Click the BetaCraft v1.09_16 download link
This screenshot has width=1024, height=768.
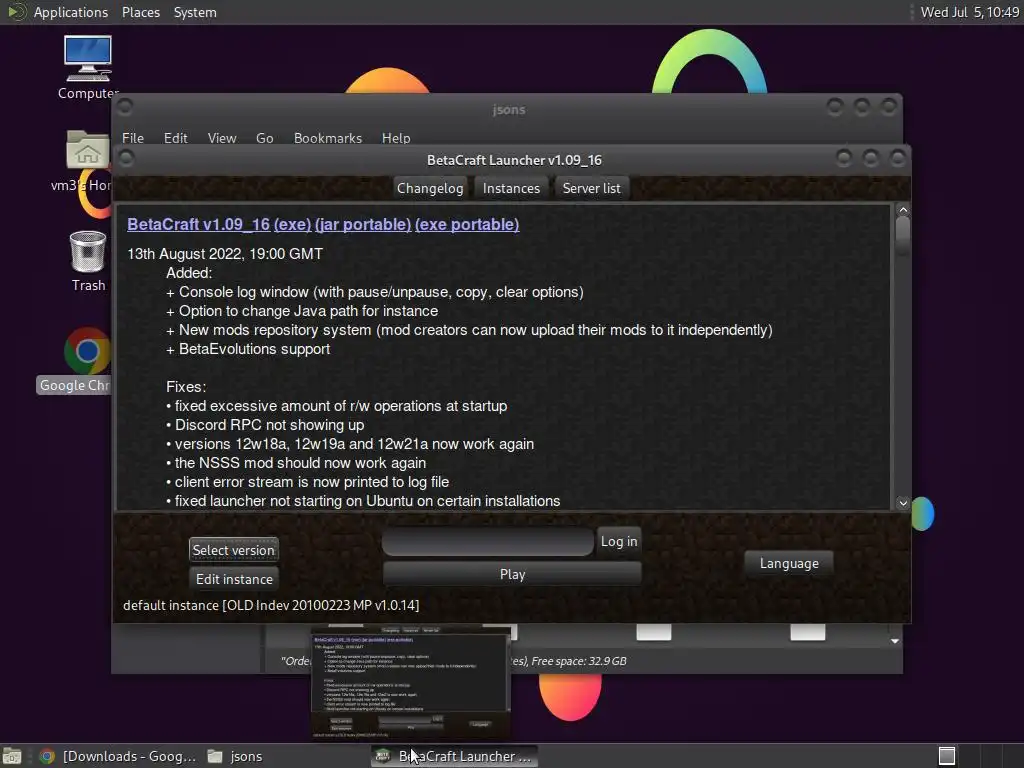tap(199, 225)
